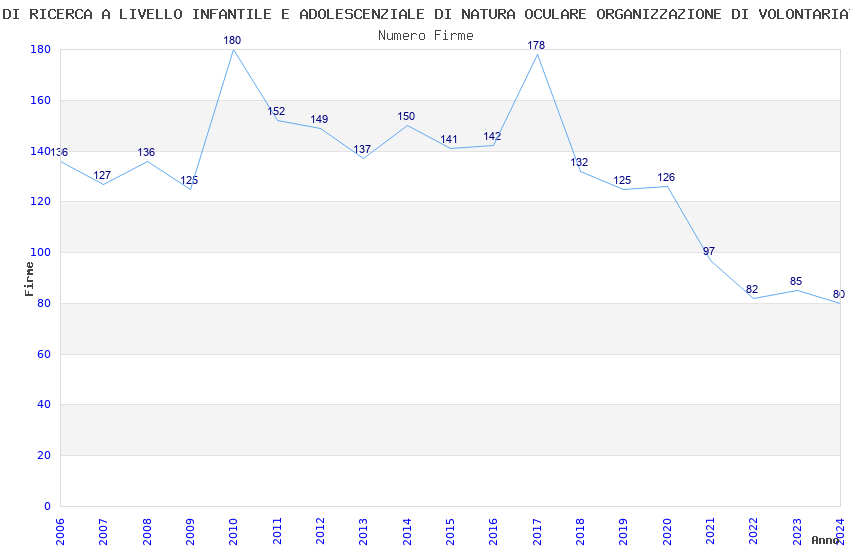Click the 120 y-axis tick label
The height and width of the screenshot is (550, 850).
click(40, 201)
